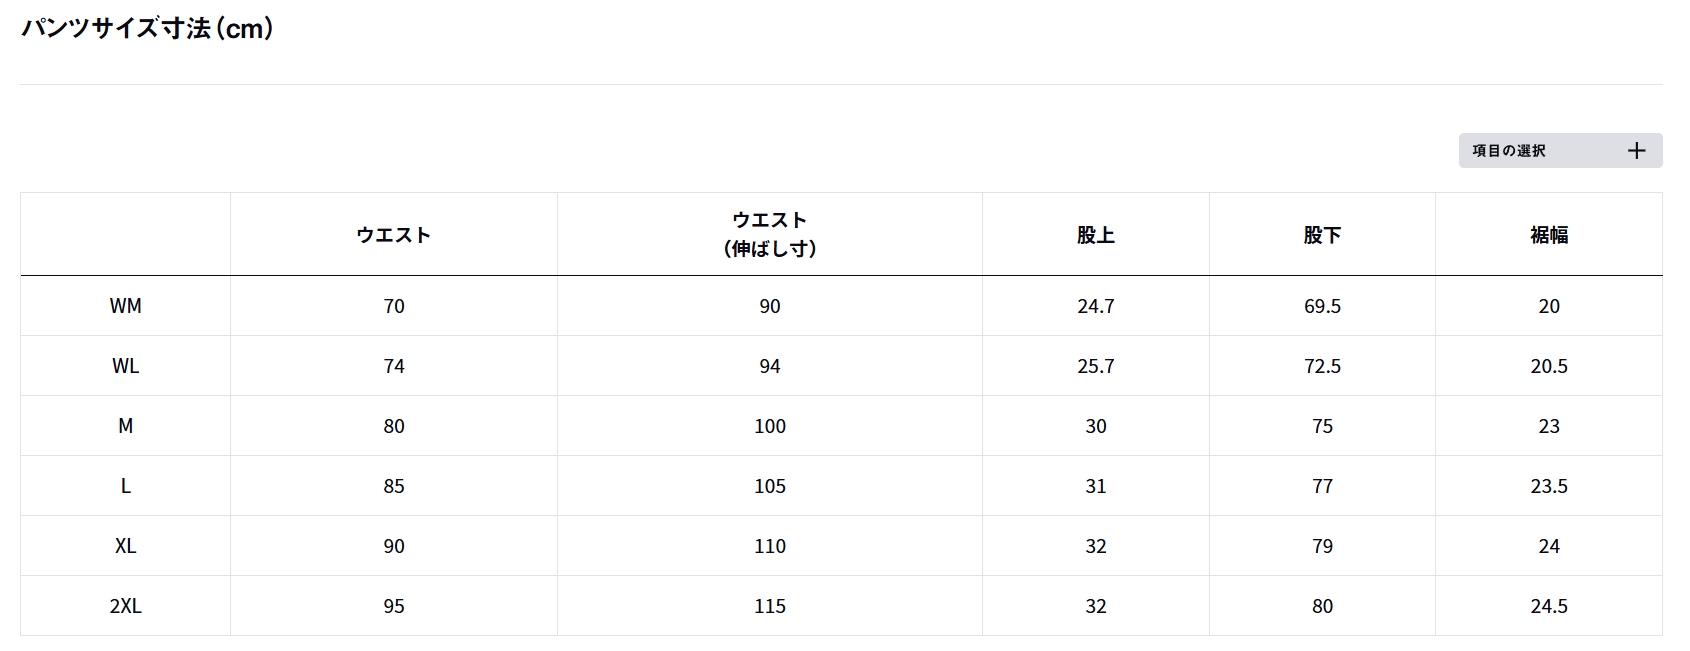Click the L size row label
This screenshot has width=1690, height=651.
click(125, 486)
